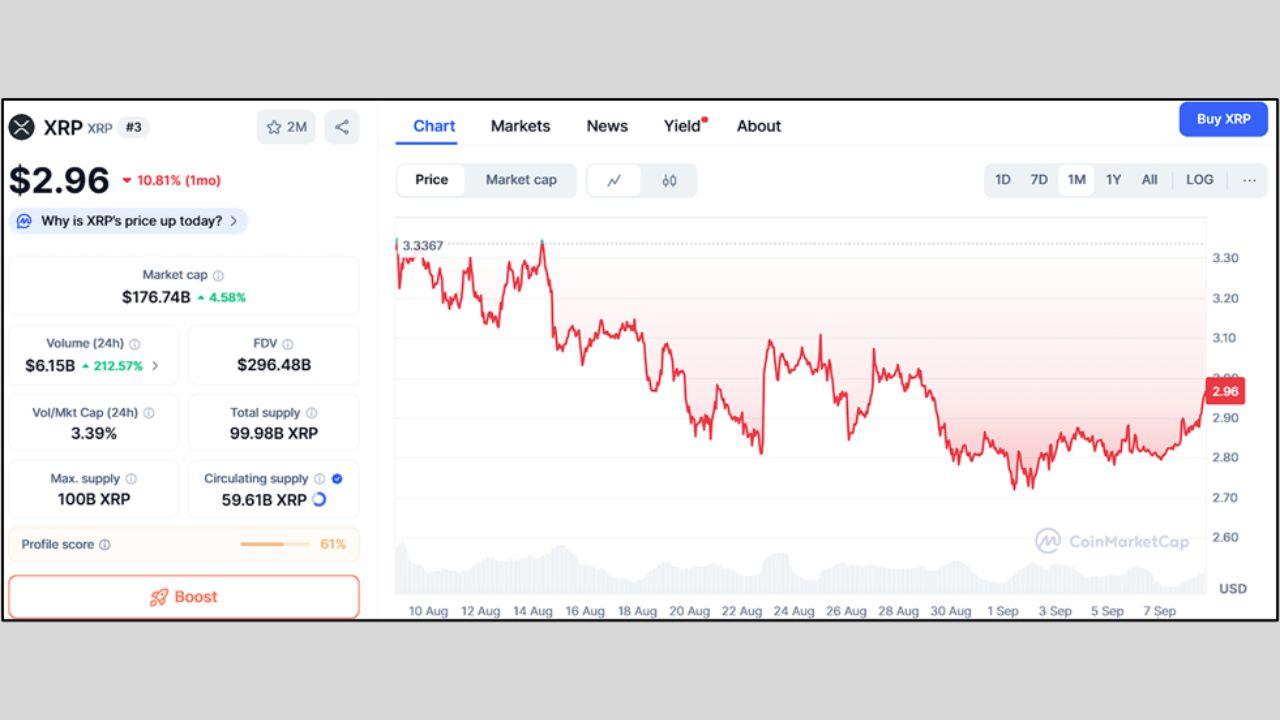Switch chart to Price view
The height and width of the screenshot is (720, 1280).
(x=431, y=180)
